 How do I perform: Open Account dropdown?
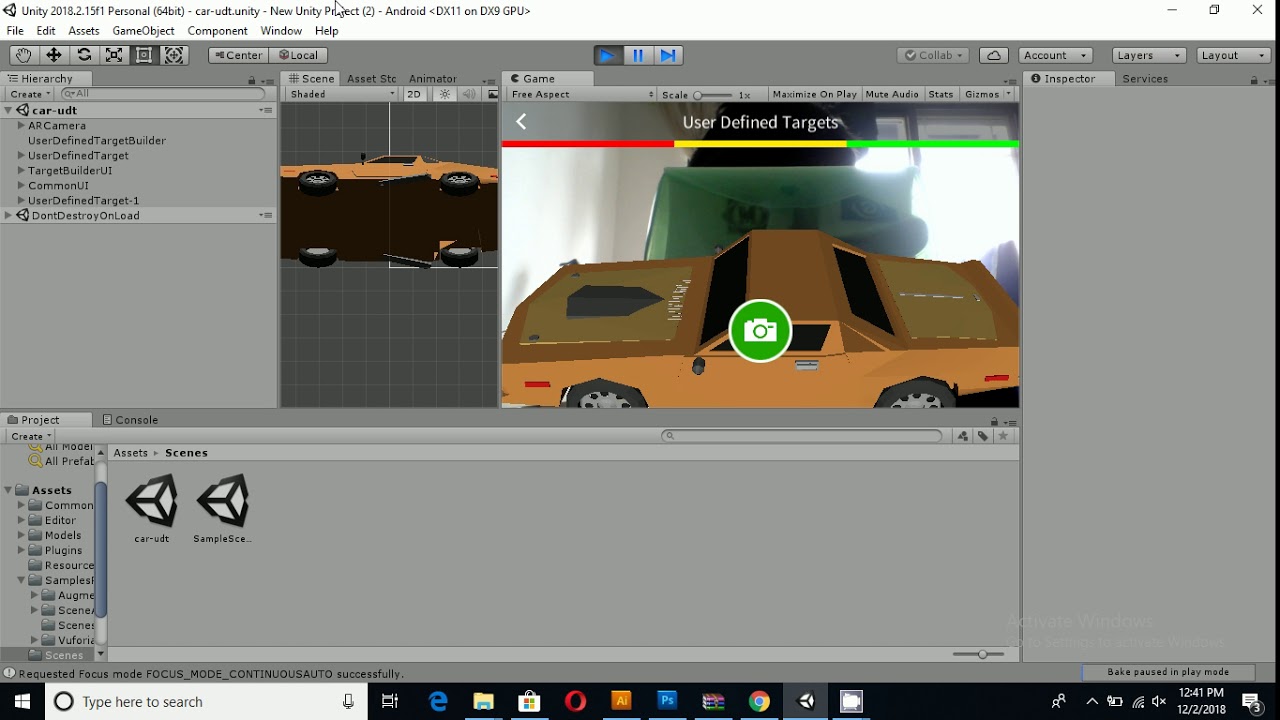coord(1056,55)
